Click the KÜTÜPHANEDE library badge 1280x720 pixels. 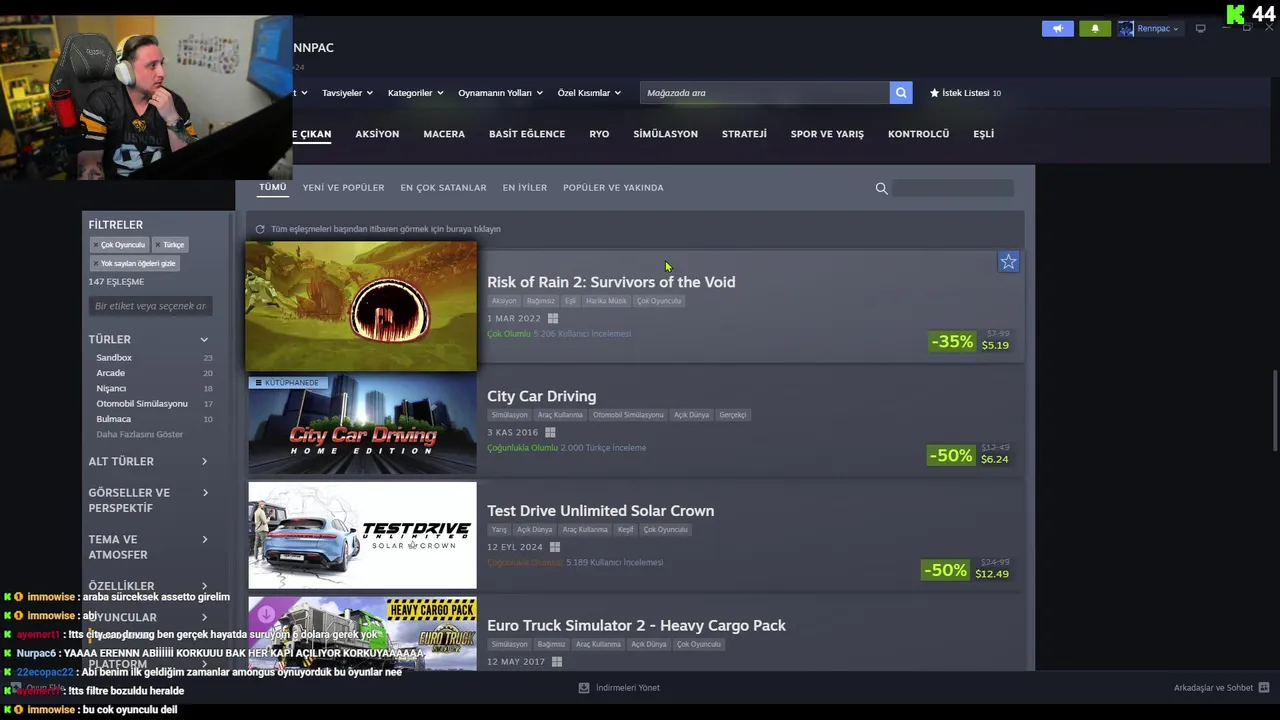click(286, 383)
